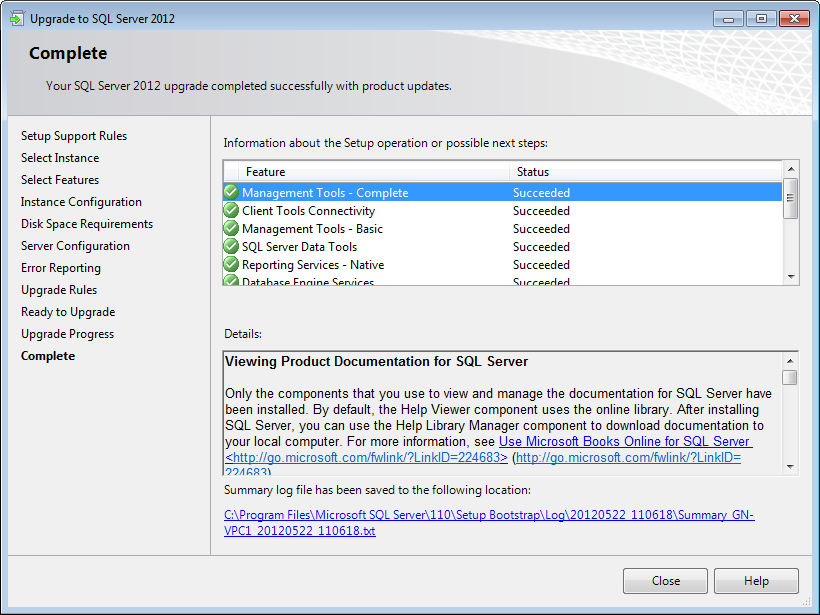This screenshot has height=615, width=820.
Task: Click the Upgrade Progress step
Action: click(67, 334)
